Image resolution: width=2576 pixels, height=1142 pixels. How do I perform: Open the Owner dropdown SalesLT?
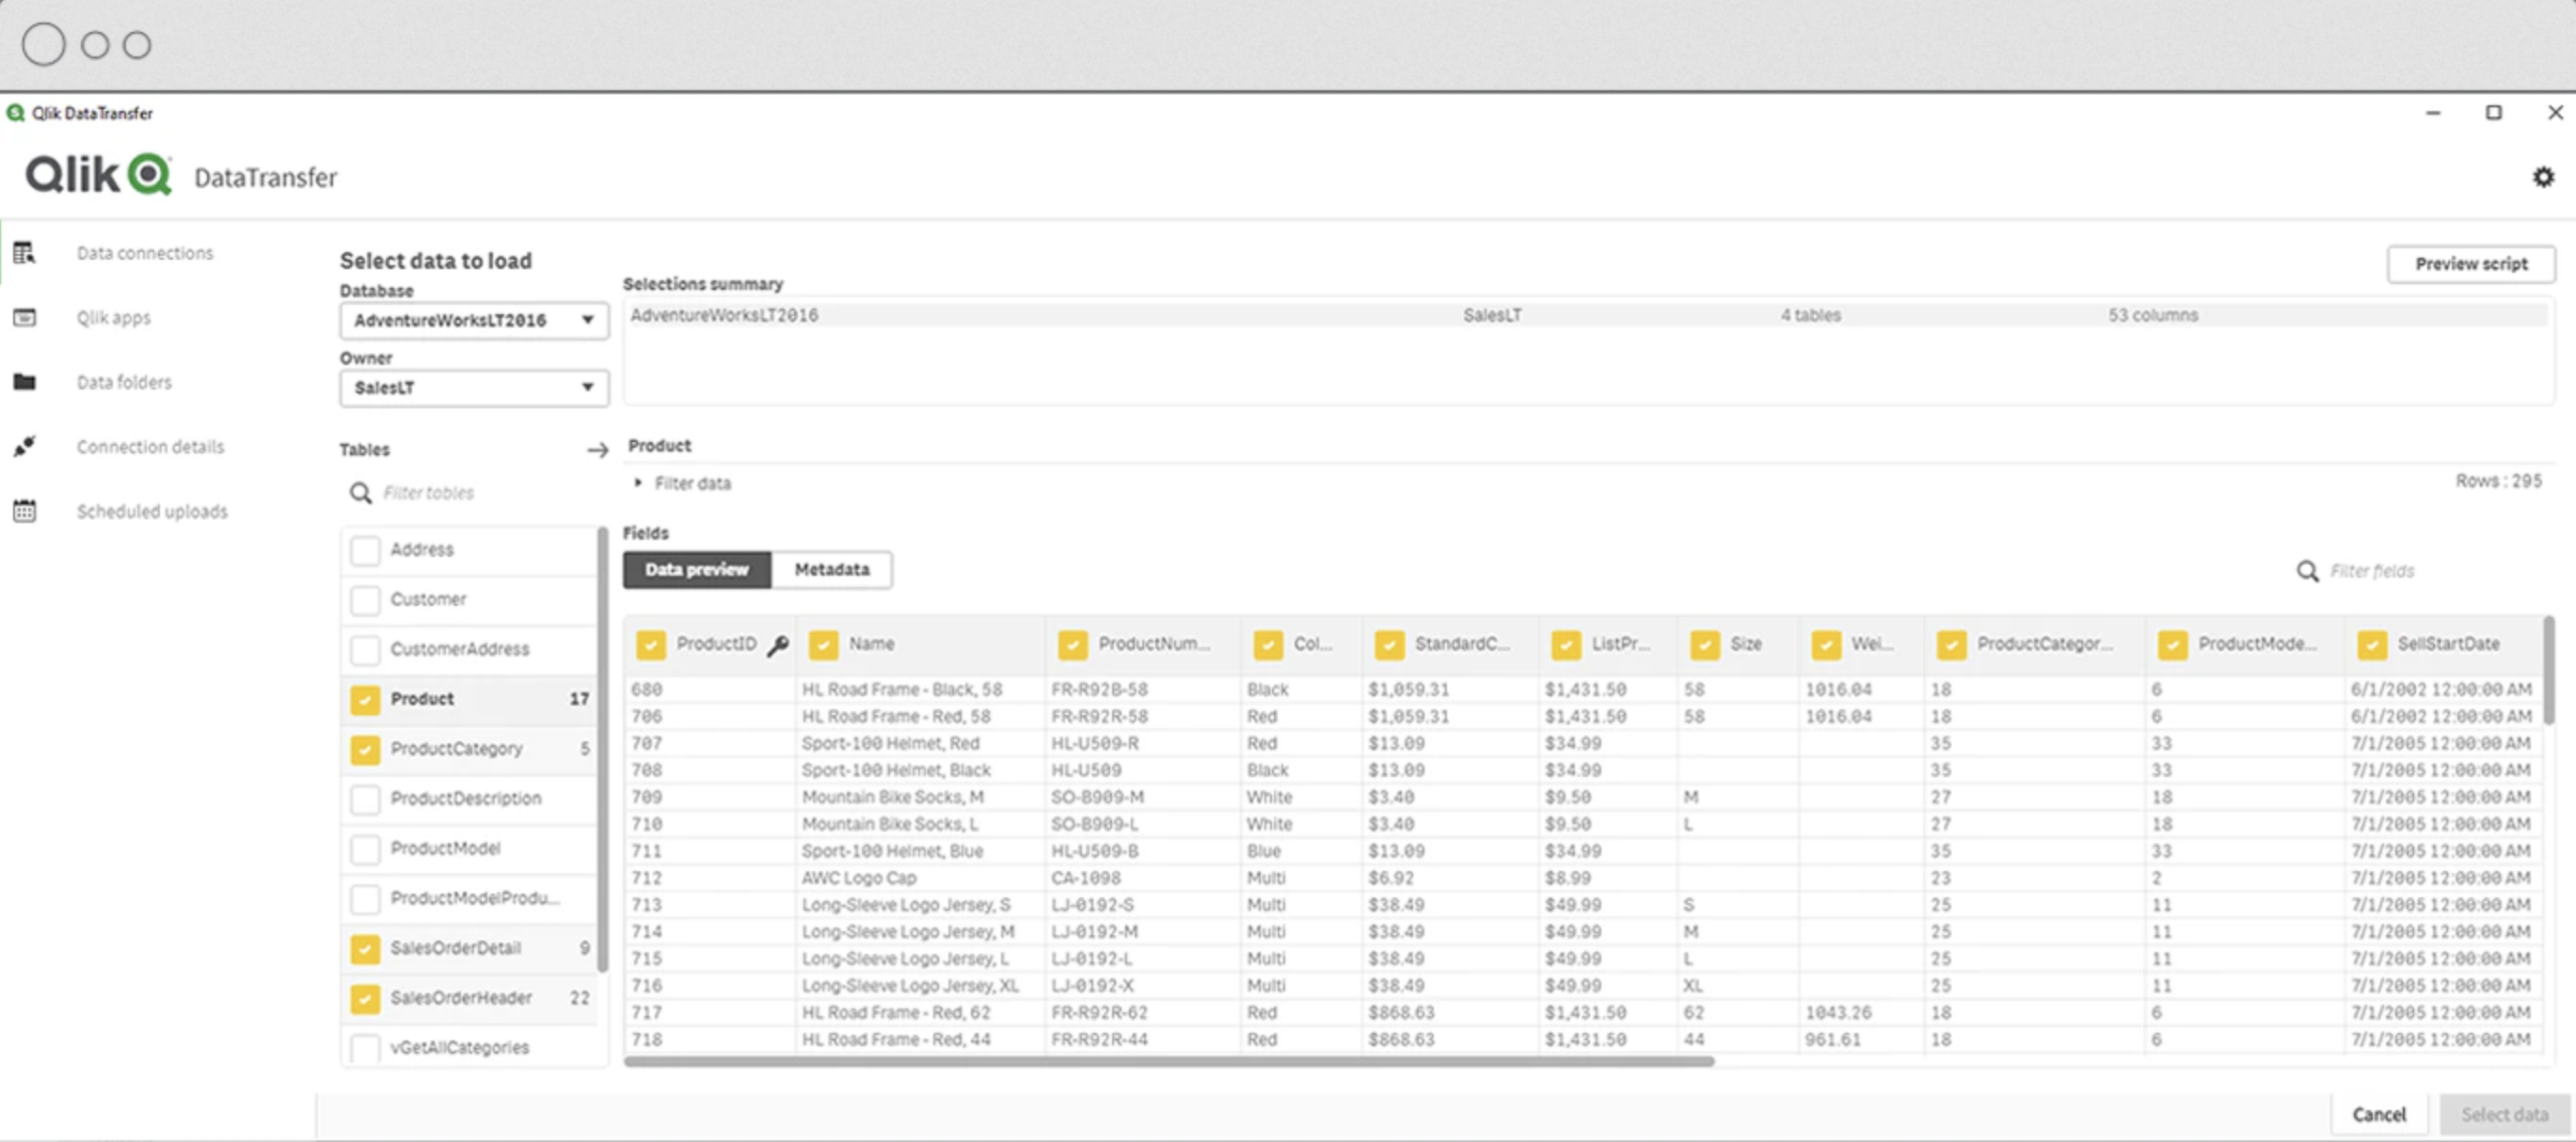coord(474,388)
